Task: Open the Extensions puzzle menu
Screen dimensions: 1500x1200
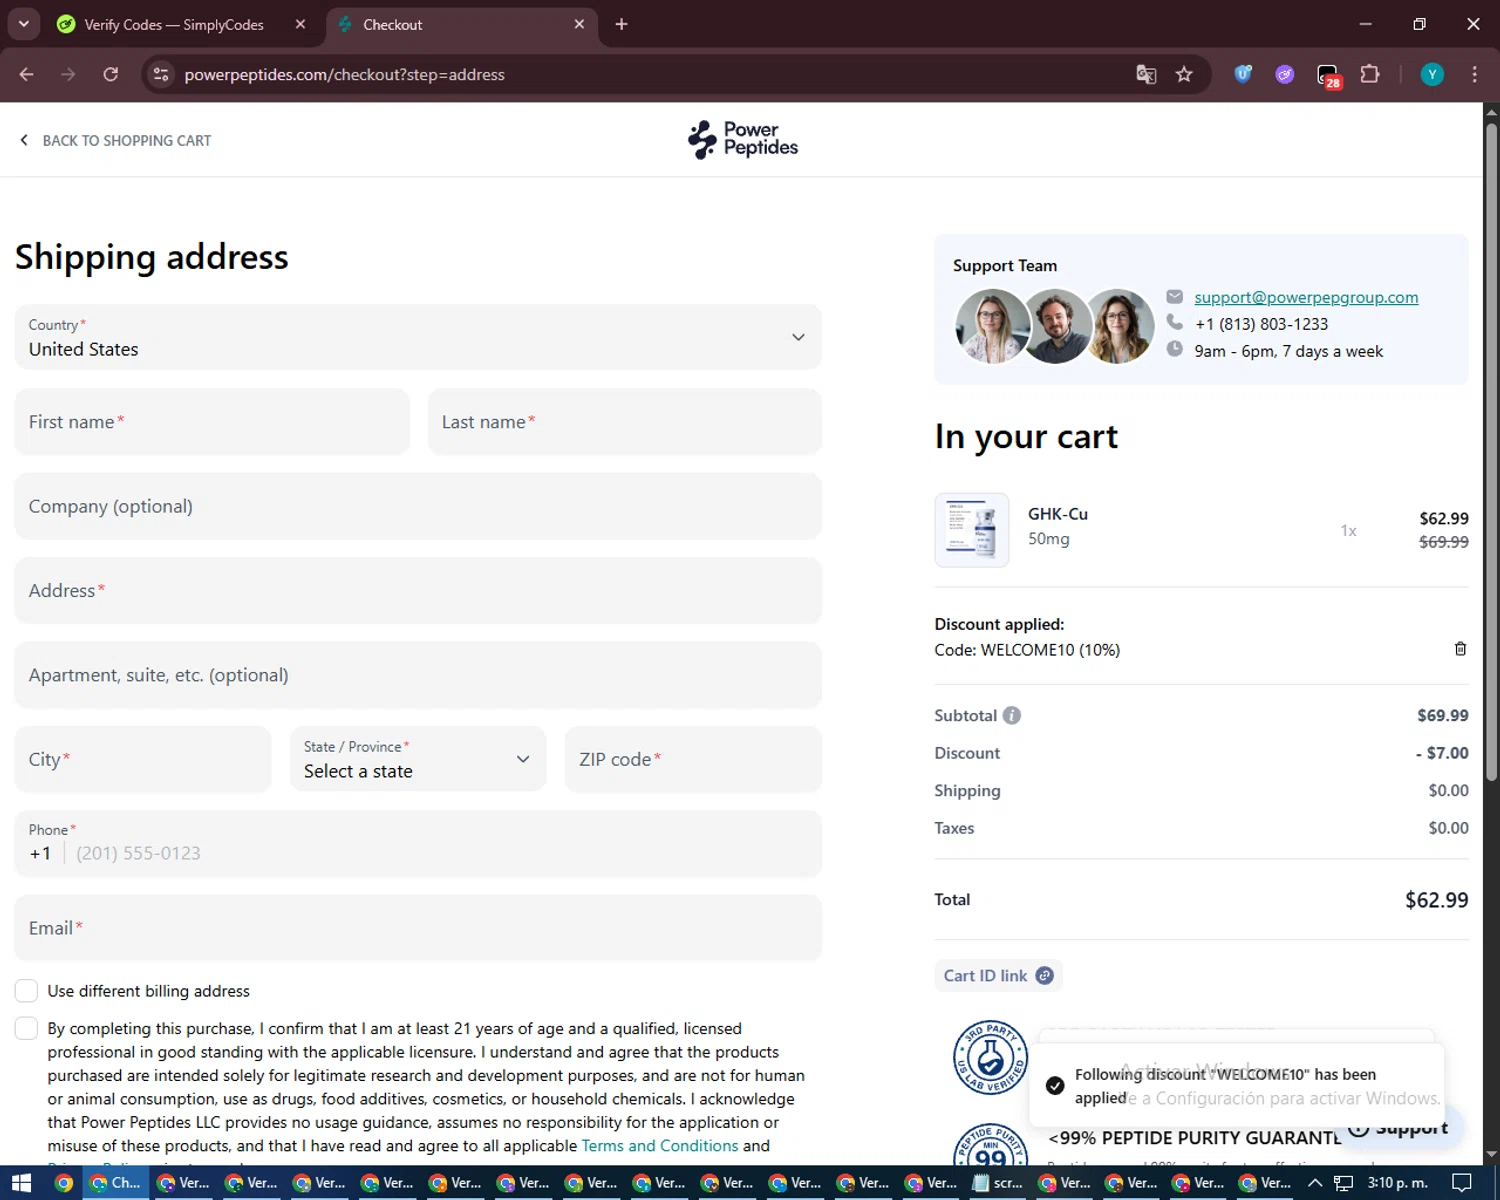Action: click(x=1370, y=74)
